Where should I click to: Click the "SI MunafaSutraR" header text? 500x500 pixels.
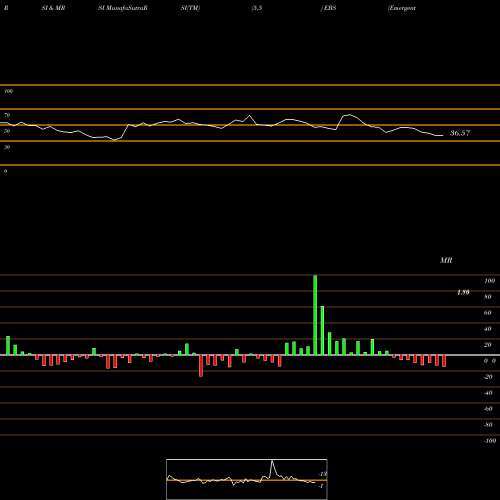(123, 8)
